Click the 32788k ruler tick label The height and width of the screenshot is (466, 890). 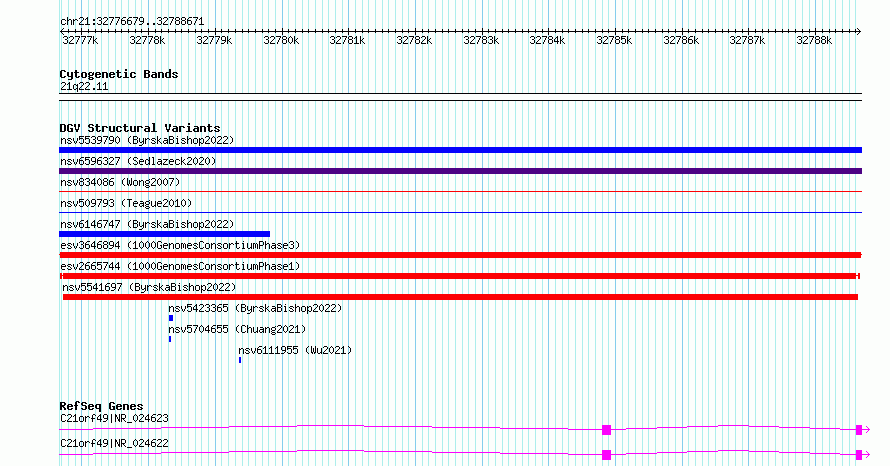coord(814,40)
